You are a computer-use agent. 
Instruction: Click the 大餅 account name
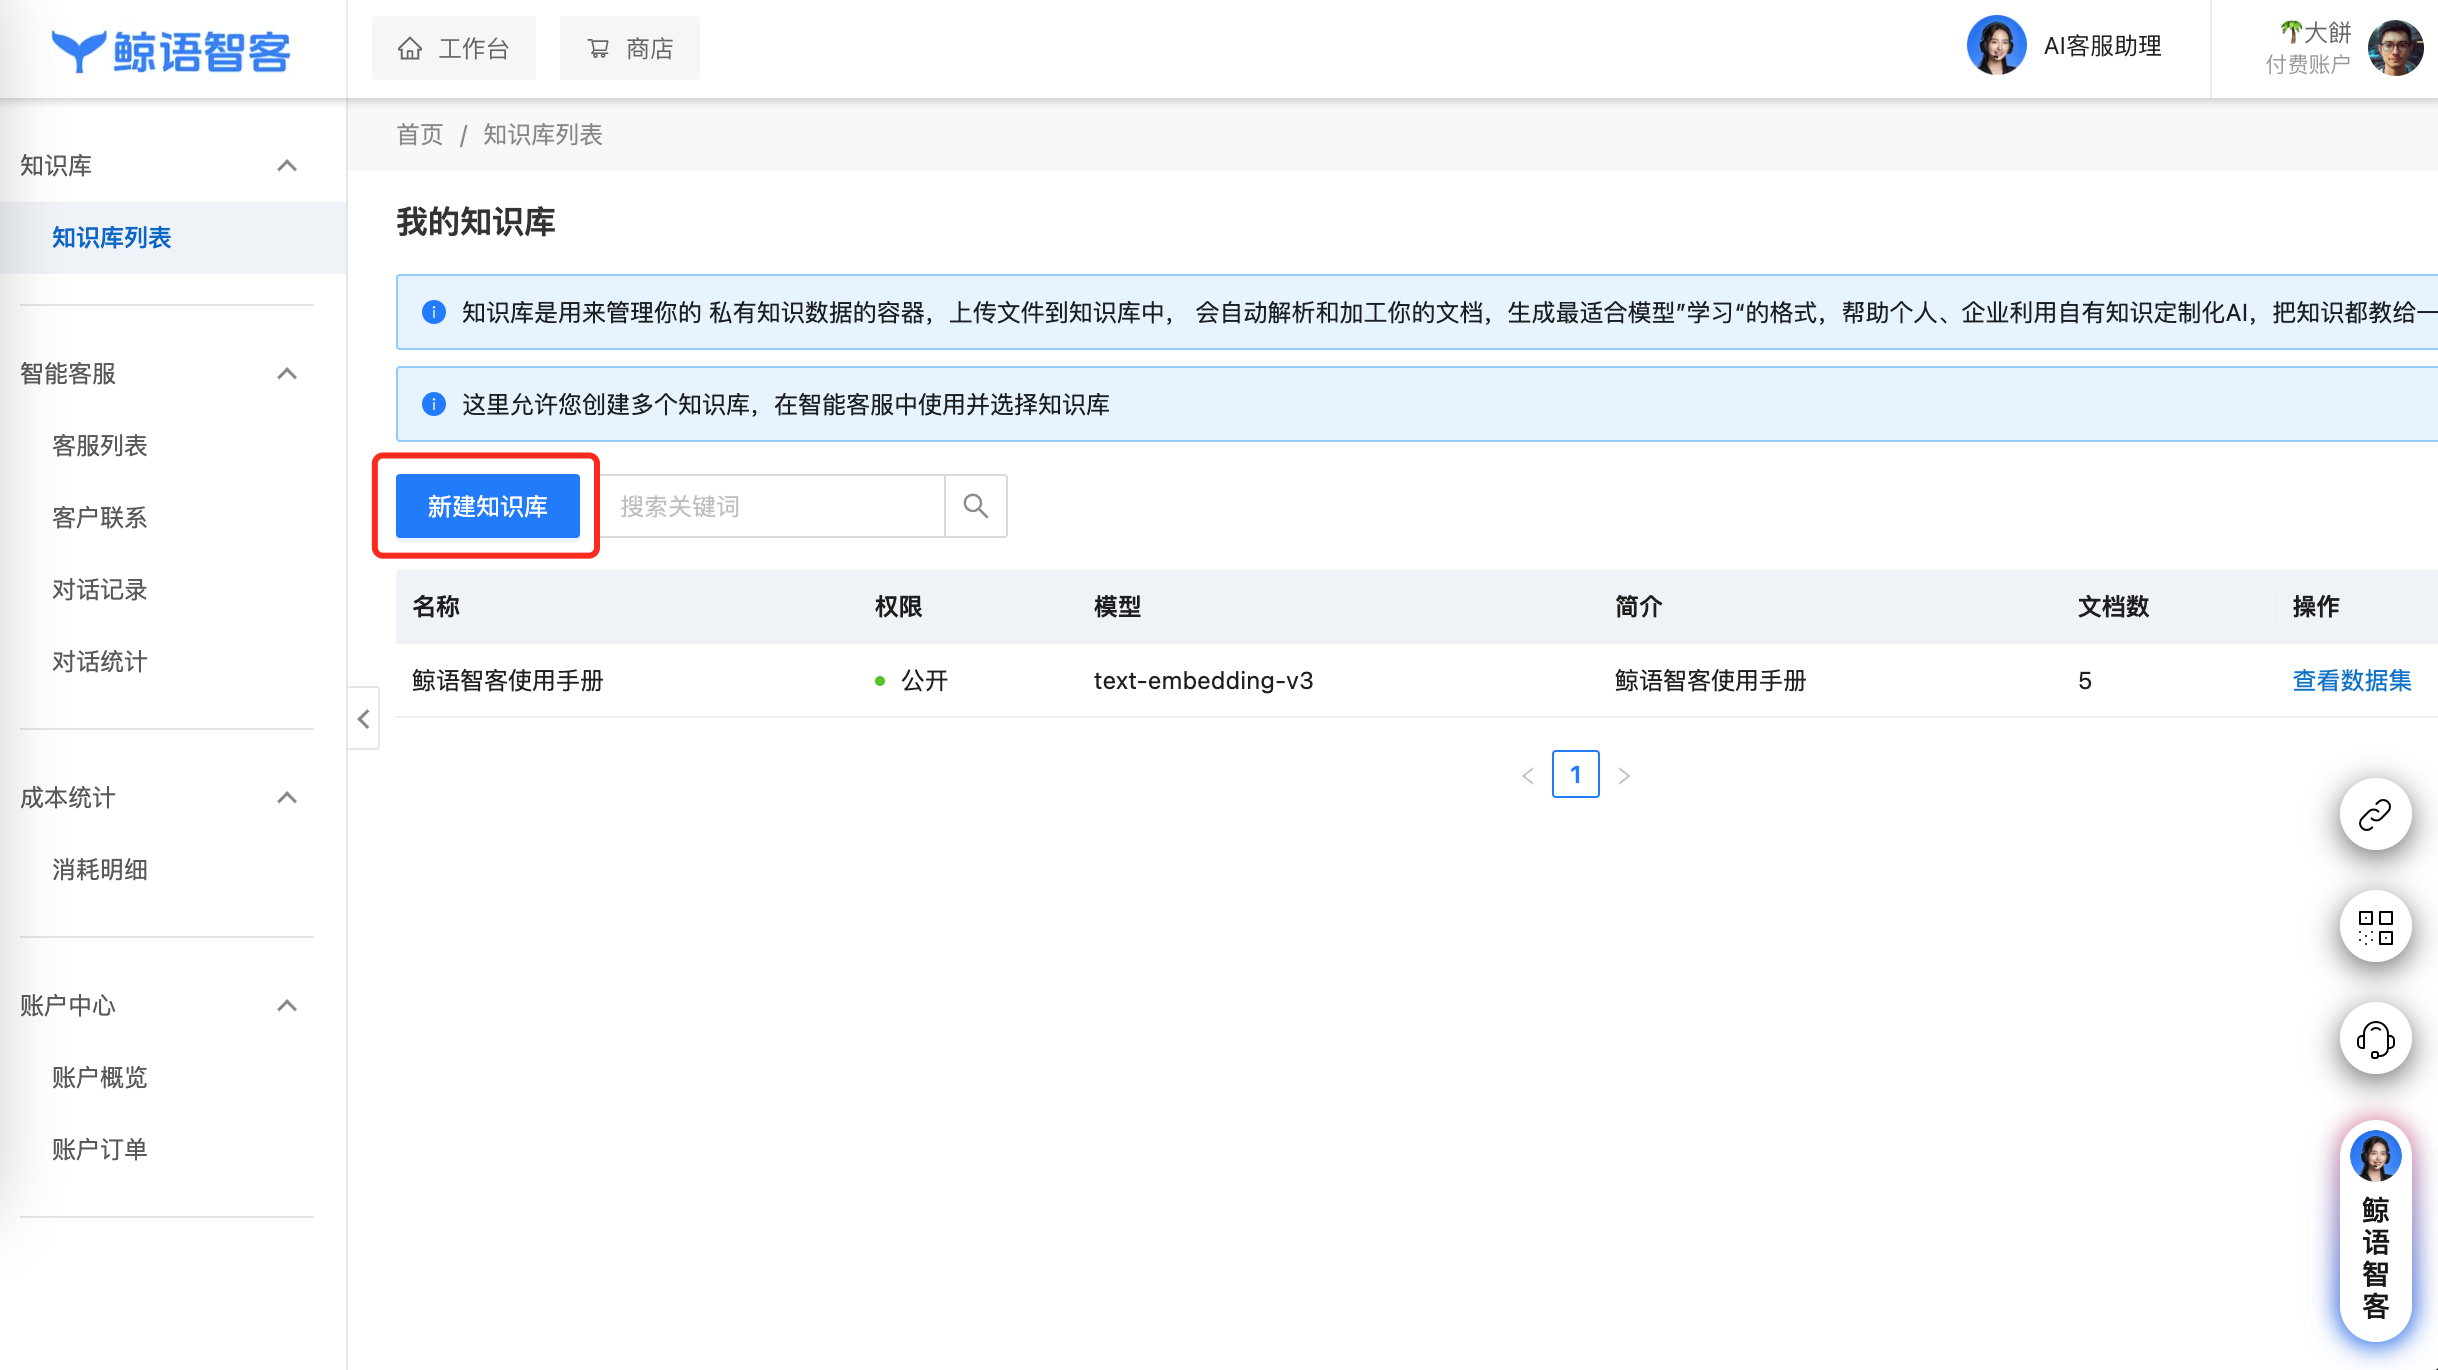pyautogui.click(x=2316, y=32)
